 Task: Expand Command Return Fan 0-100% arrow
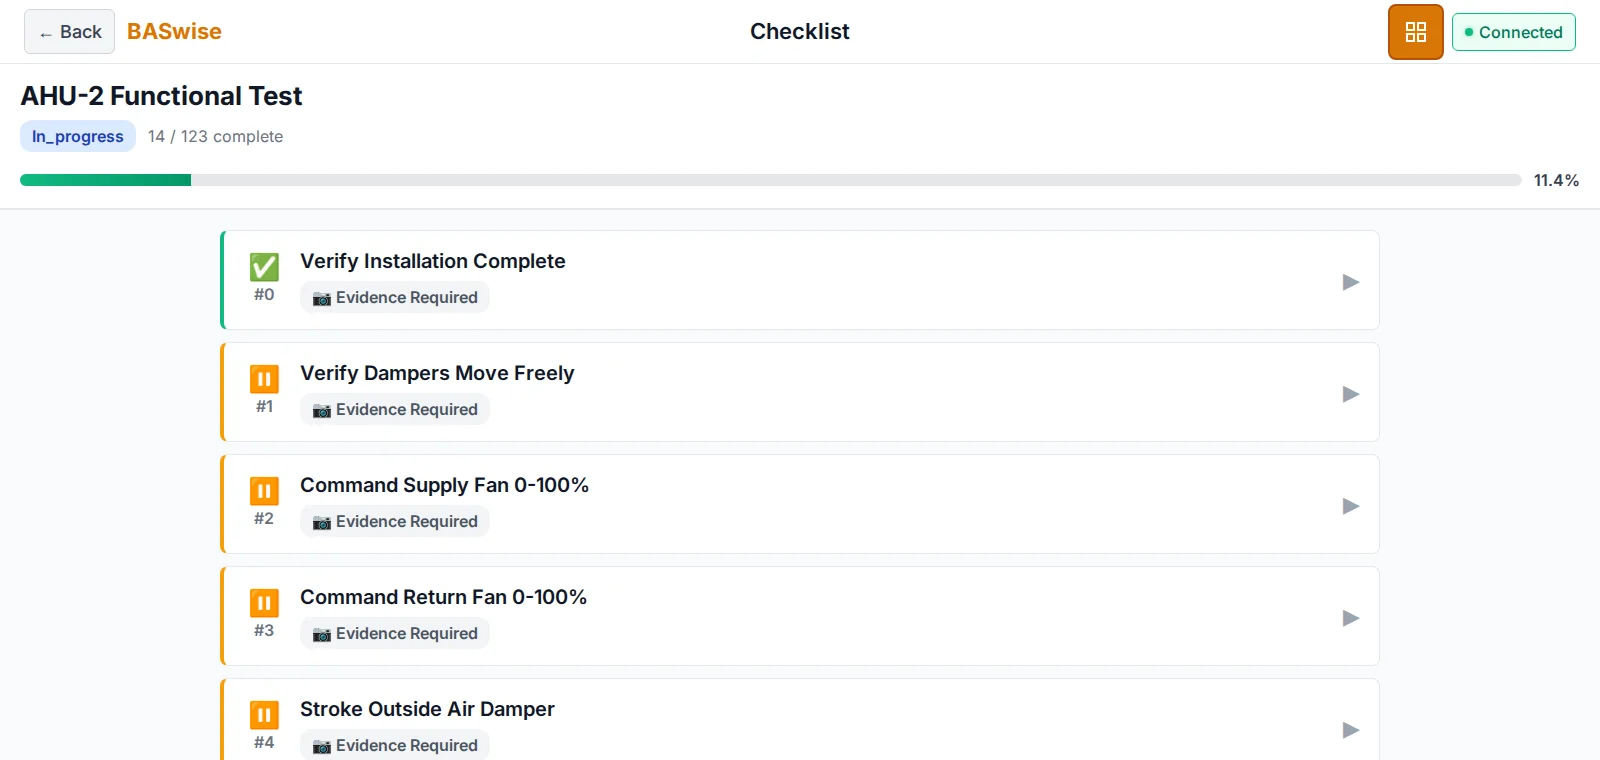point(1350,618)
